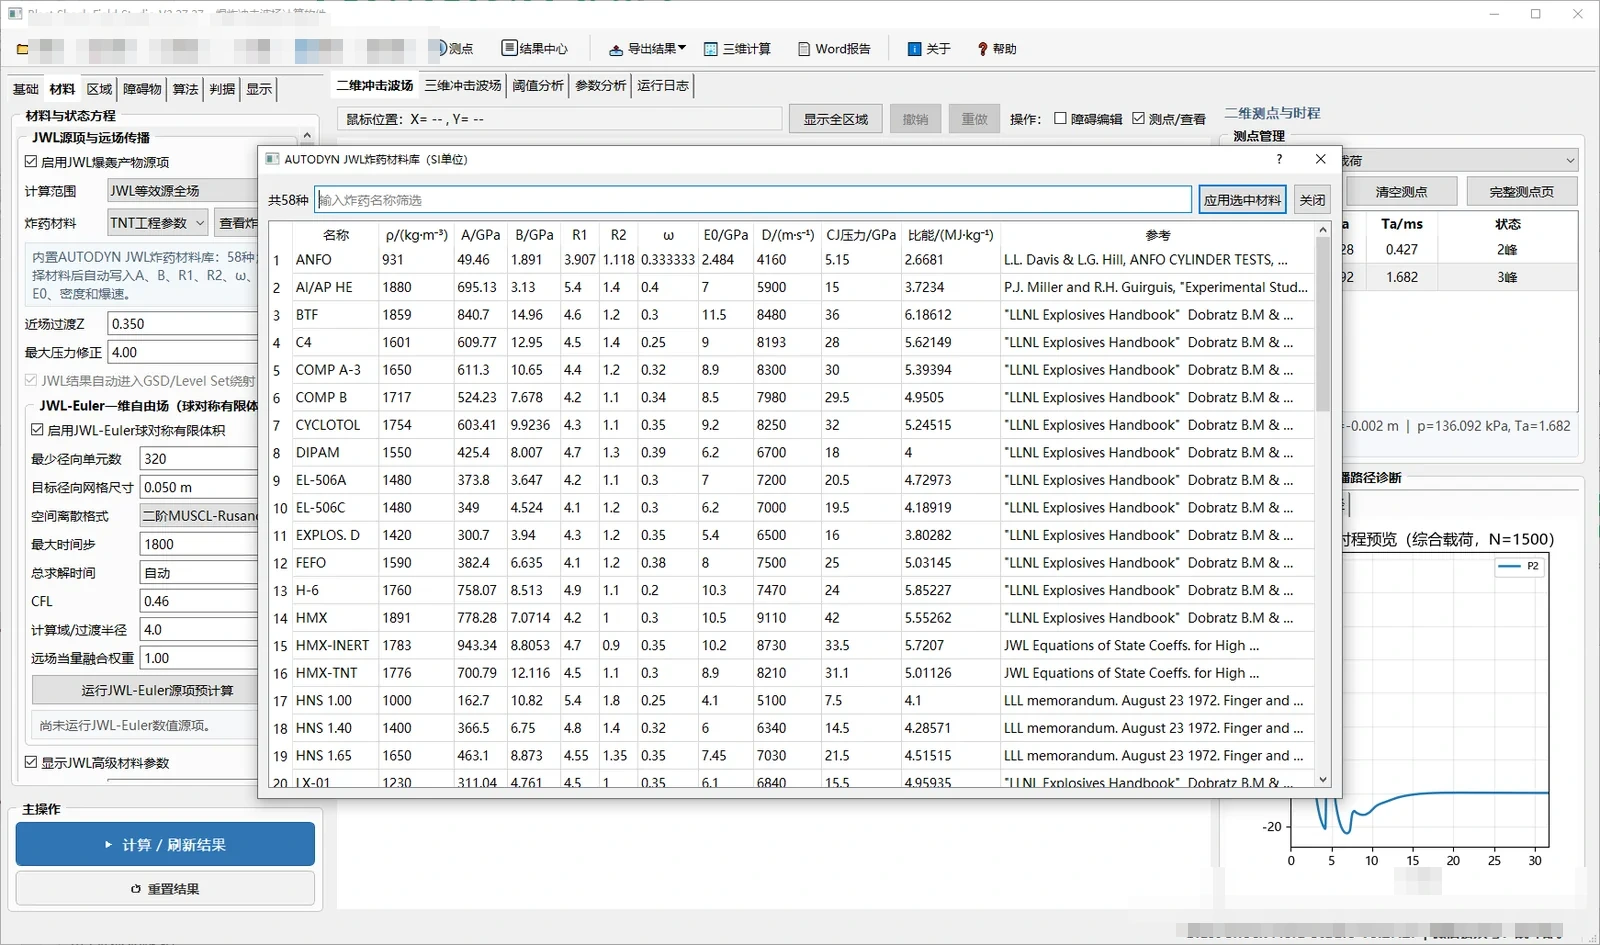This screenshot has width=1600, height=945.
Task: Expand the 导出结果 dropdown arrow
Action: 682,48
